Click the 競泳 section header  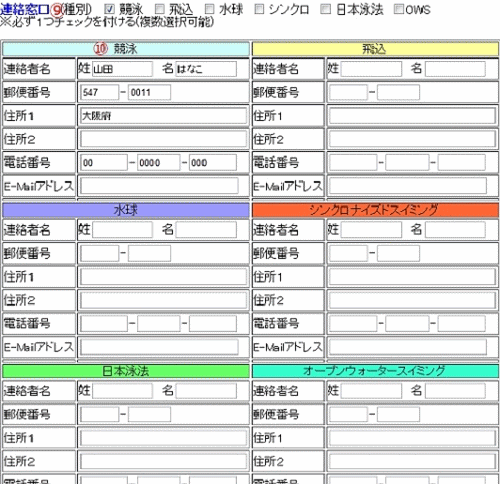pos(126,49)
